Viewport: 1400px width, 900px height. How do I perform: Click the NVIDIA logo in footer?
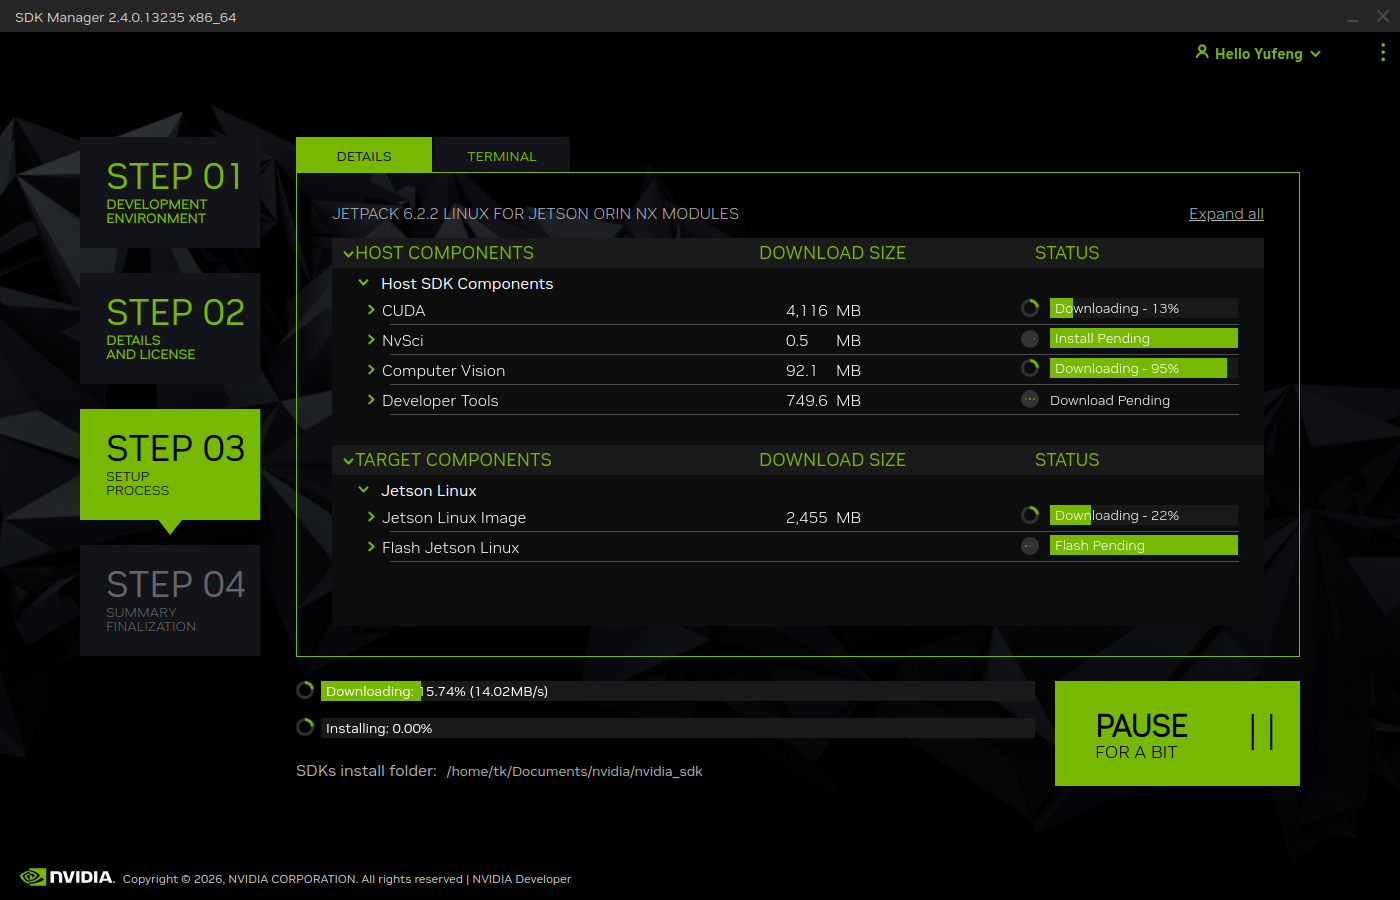click(x=67, y=877)
